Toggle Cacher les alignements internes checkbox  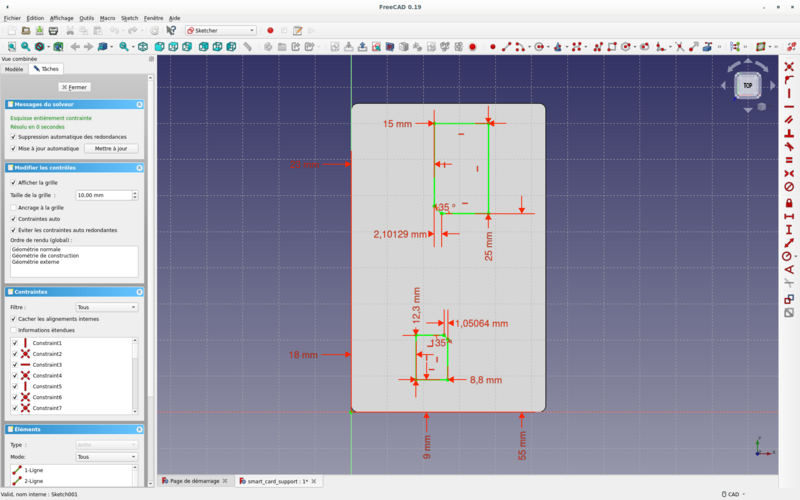click(13, 319)
